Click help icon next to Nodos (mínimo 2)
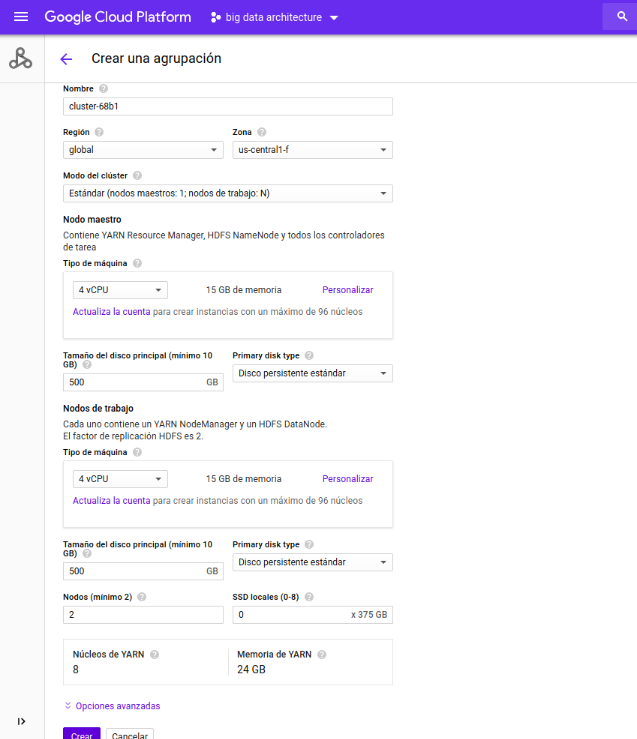637x739 pixels. pos(141,597)
